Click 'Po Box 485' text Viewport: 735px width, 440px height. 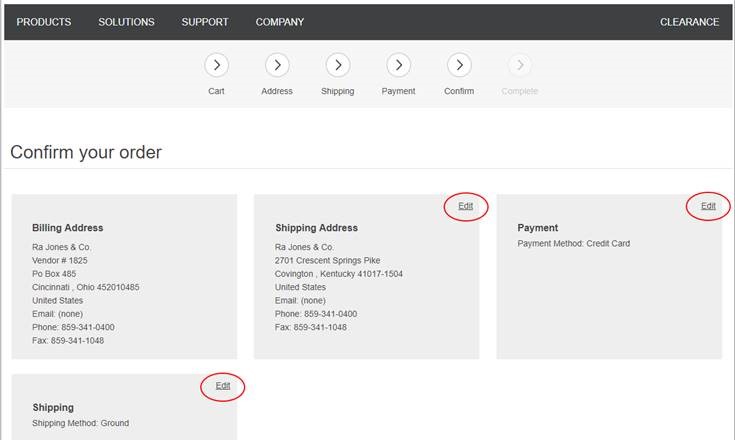pyautogui.click(x=54, y=274)
